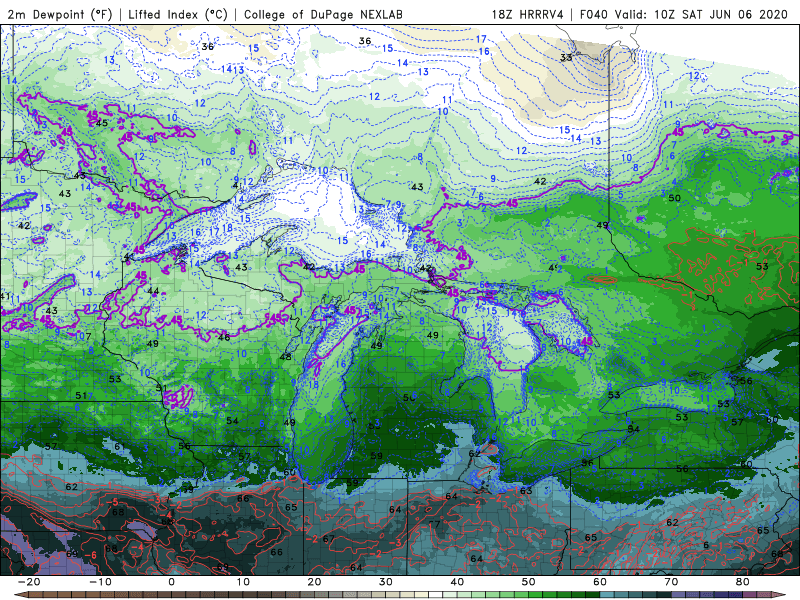Click the '18Z HRRRV4' model run label
Image resolution: width=800 pixels, height=600 pixels.
click(x=528, y=14)
